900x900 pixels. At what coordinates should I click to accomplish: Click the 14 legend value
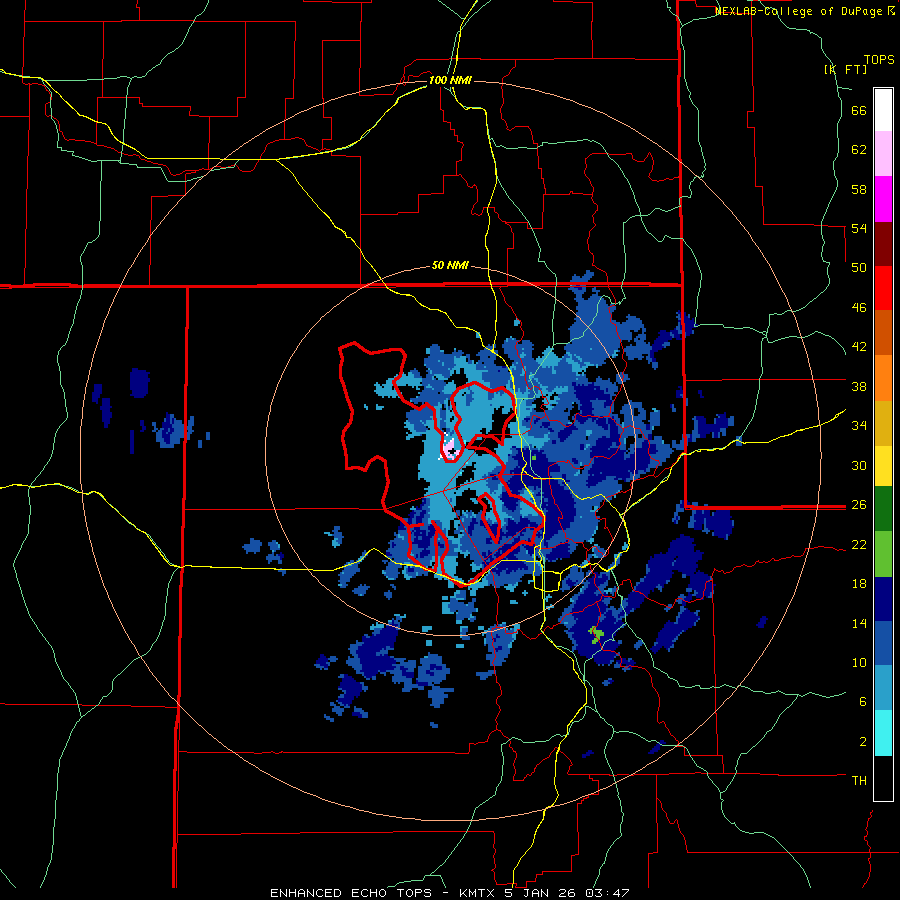pyautogui.click(x=859, y=623)
